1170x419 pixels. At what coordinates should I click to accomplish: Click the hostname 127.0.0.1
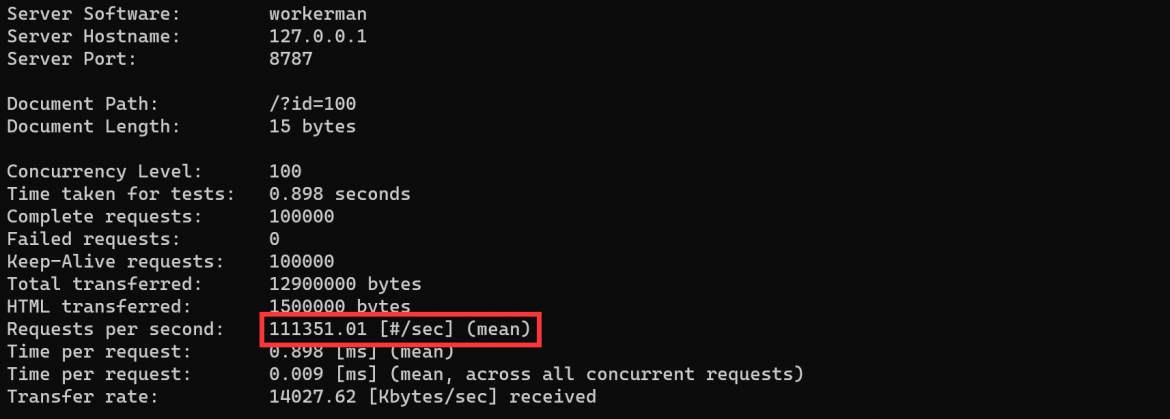coord(318,37)
